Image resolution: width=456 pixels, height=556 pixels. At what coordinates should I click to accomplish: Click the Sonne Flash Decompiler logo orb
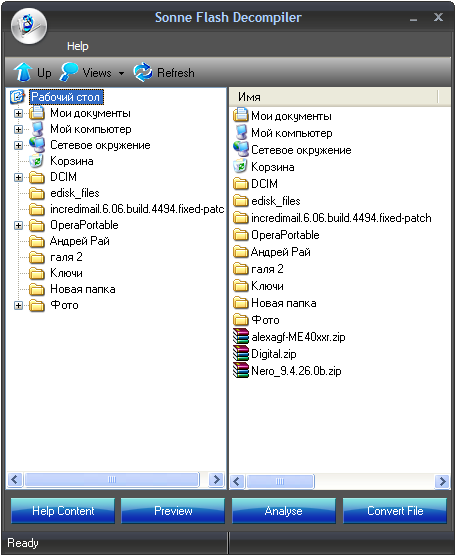click(29, 26)
